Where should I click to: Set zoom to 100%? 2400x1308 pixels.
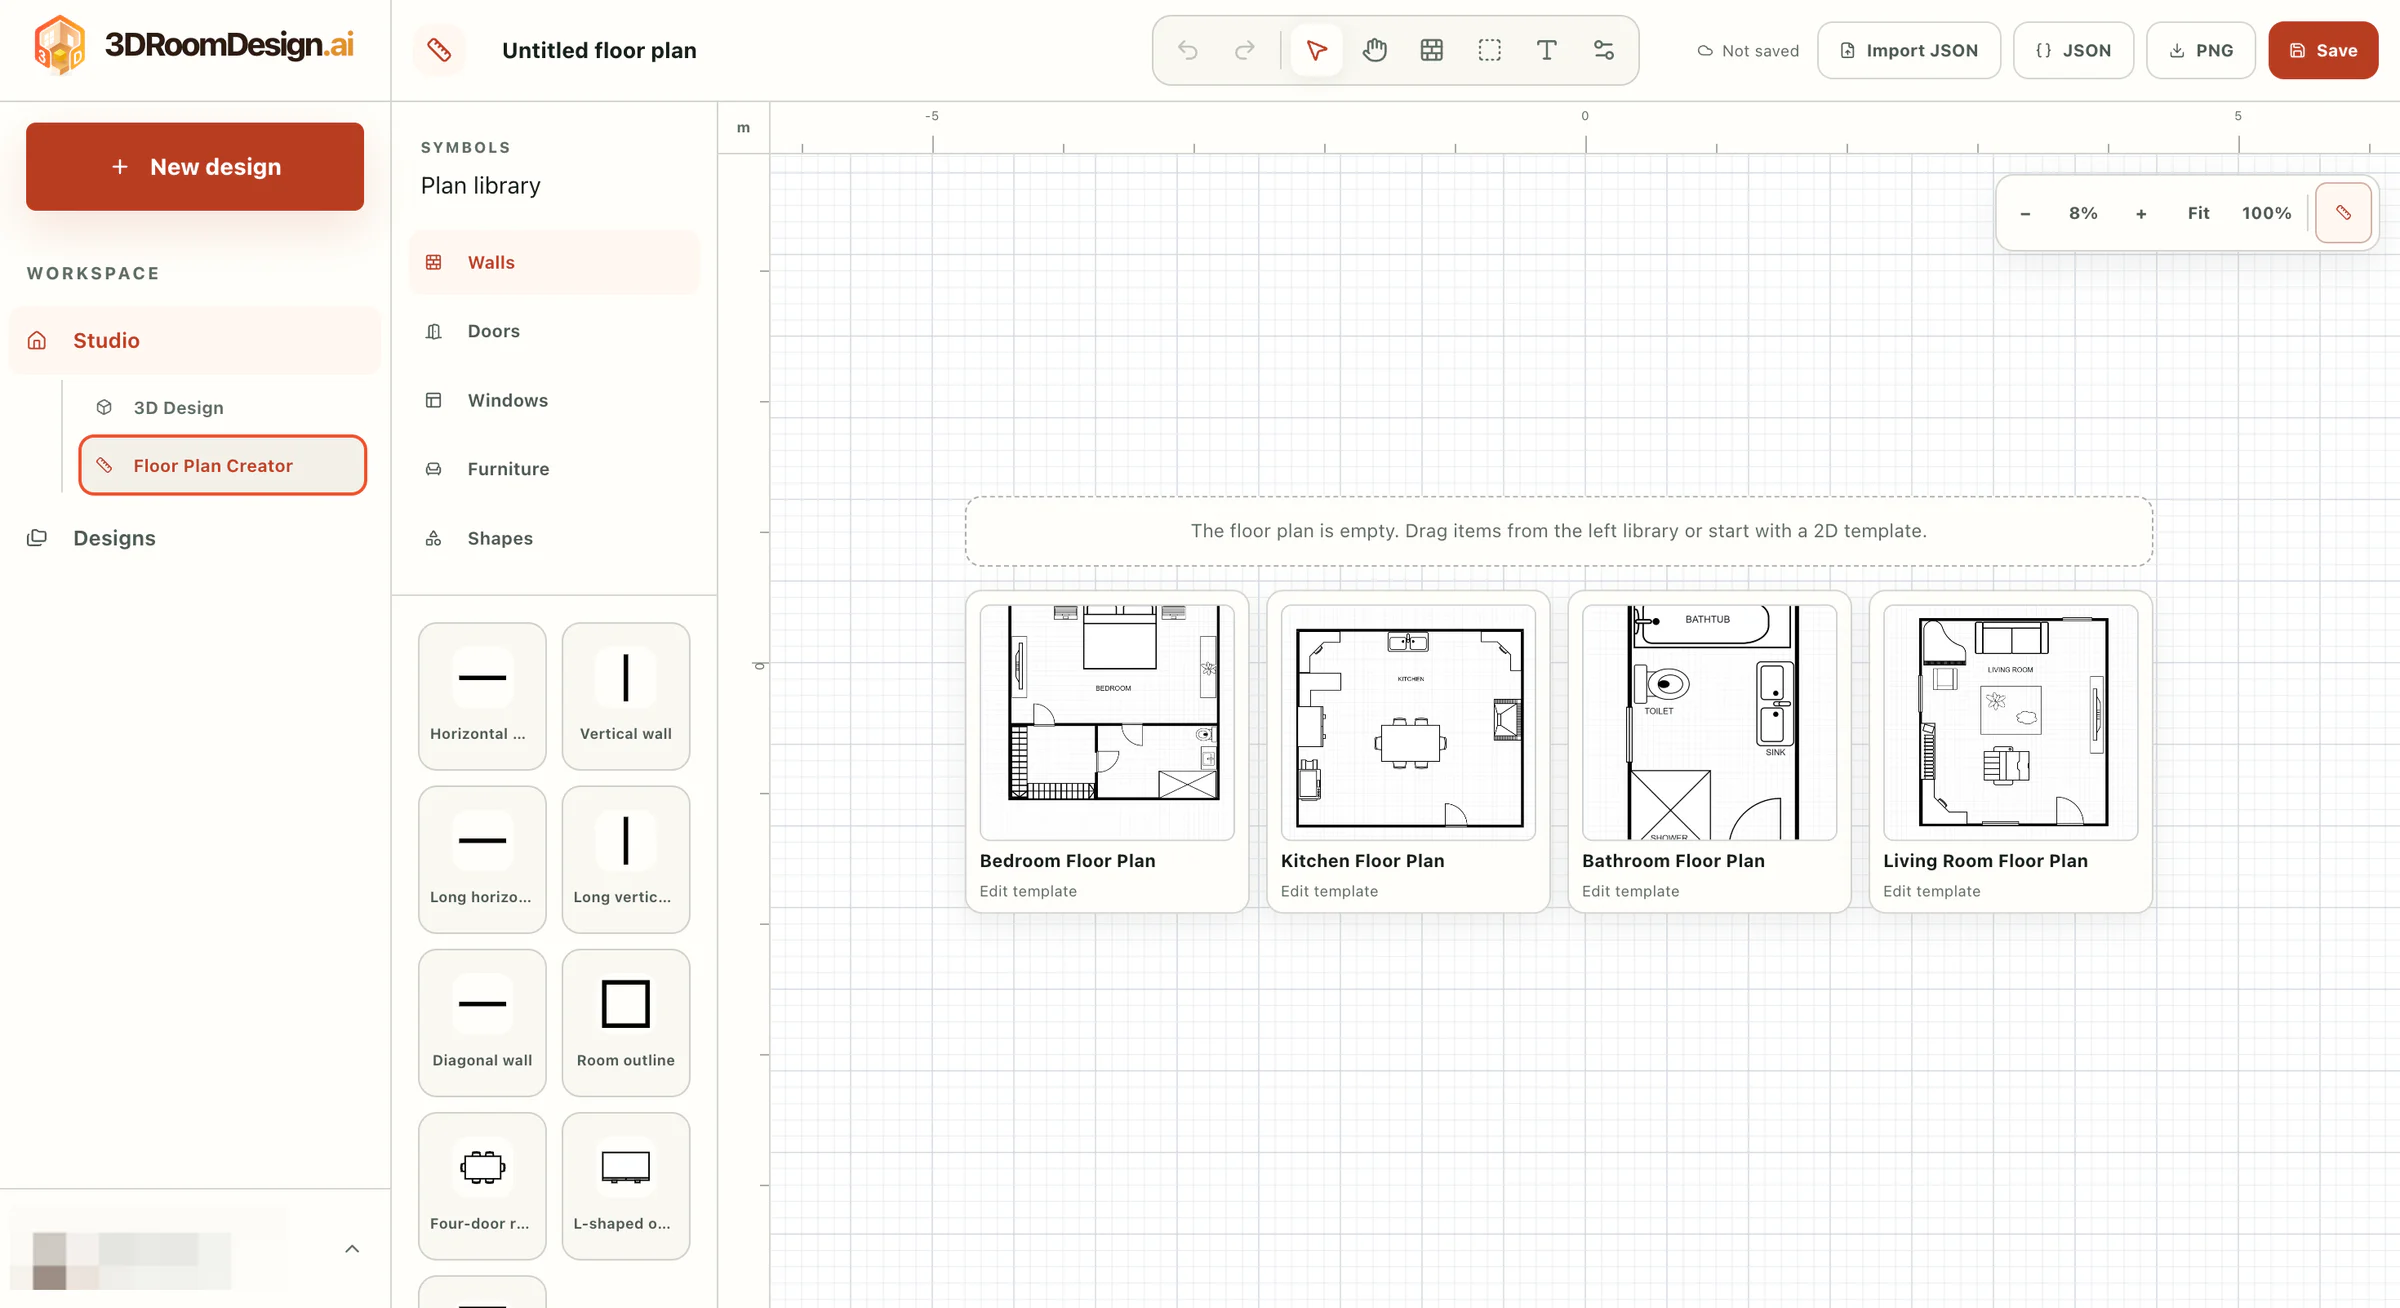[2266, 213]
